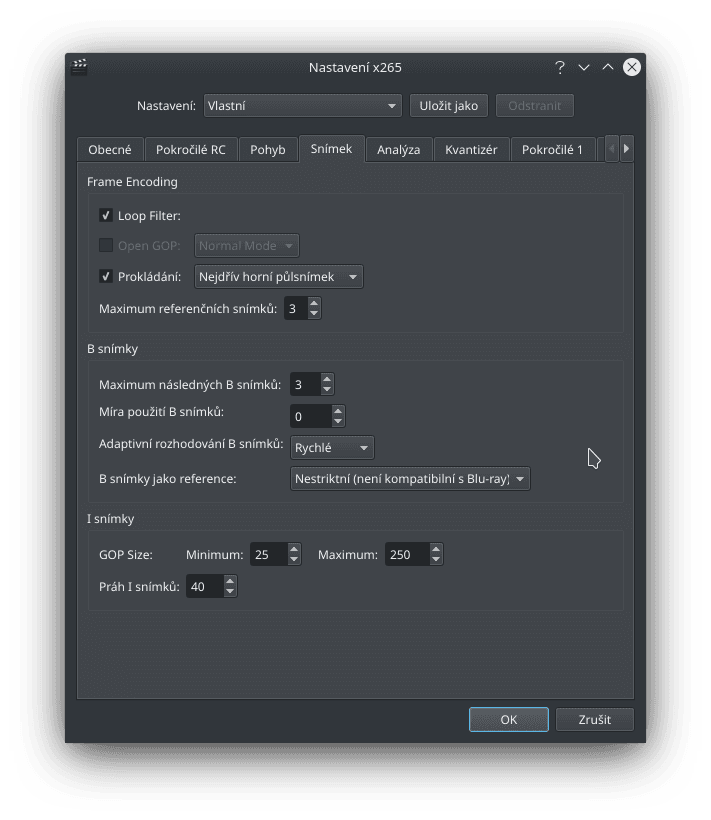Open the Rychlé adaptive B-frames dropdown
711x820 pixels.
(332, 448)
